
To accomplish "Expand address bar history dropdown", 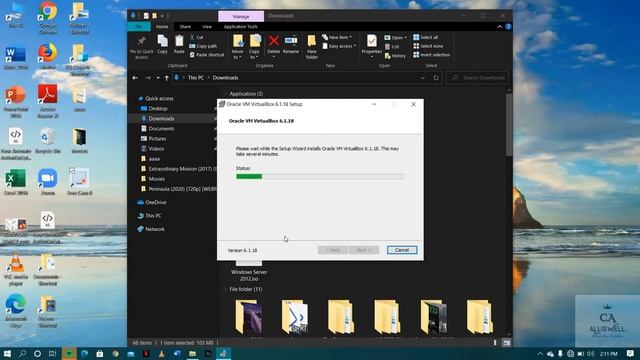I will coord(423,78).
